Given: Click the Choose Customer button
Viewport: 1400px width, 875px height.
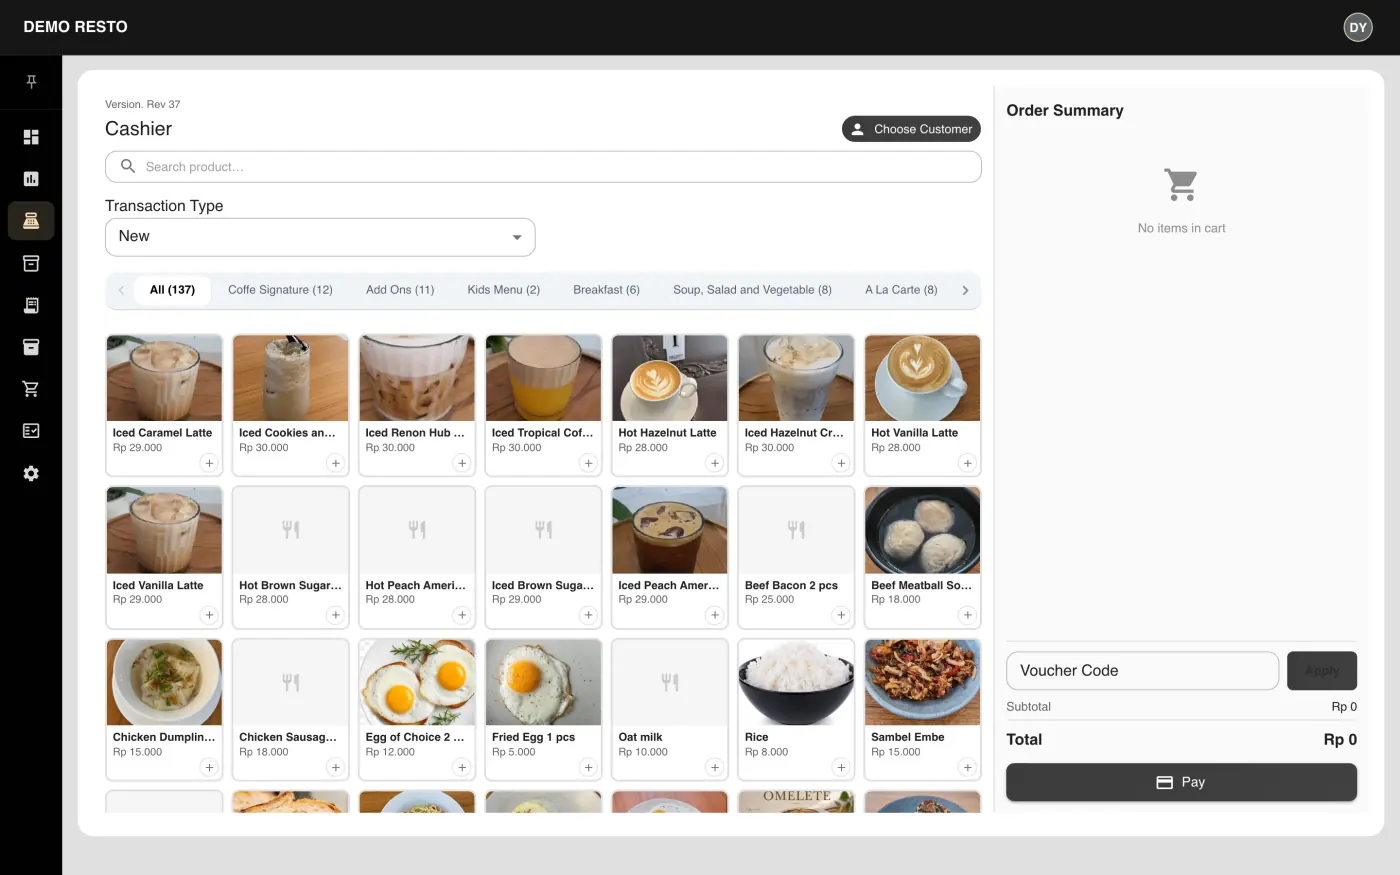Looking at the screenshot, I should click(x=911, y=129).
